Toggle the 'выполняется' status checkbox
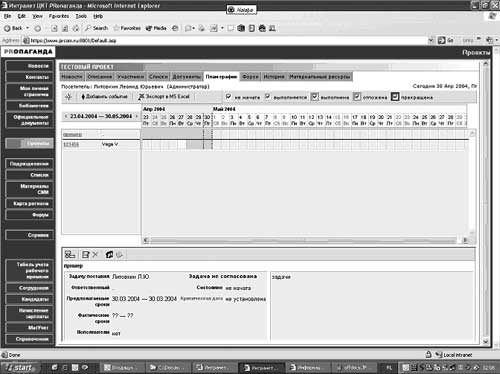 (267, 97)
